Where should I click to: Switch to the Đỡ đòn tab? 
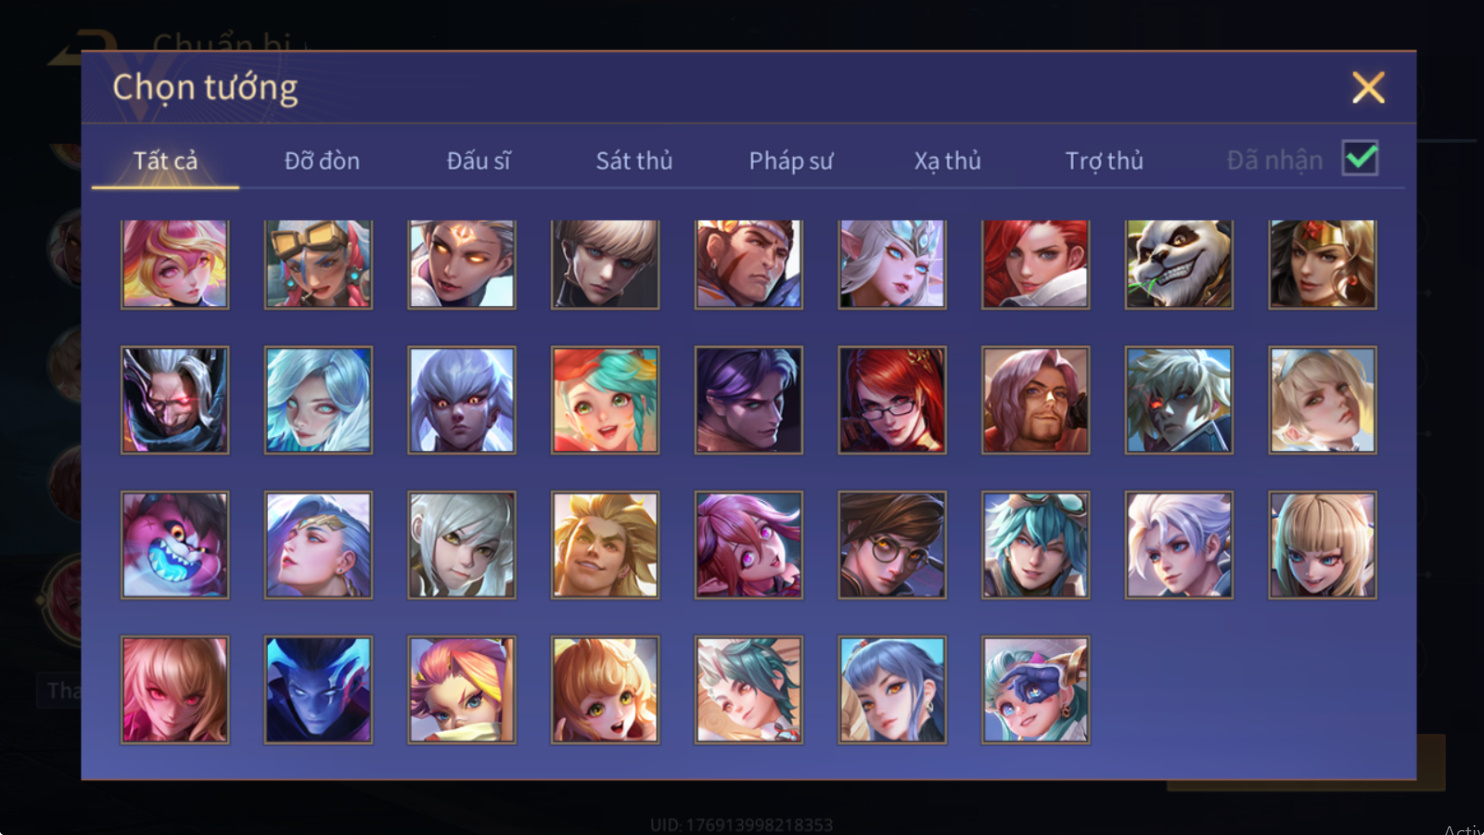(322, 161)
